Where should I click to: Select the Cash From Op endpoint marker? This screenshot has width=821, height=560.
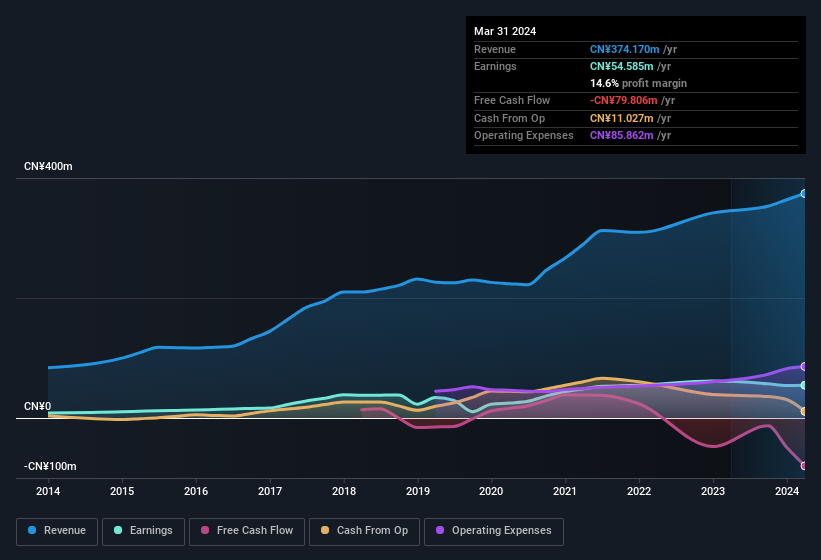803,411
